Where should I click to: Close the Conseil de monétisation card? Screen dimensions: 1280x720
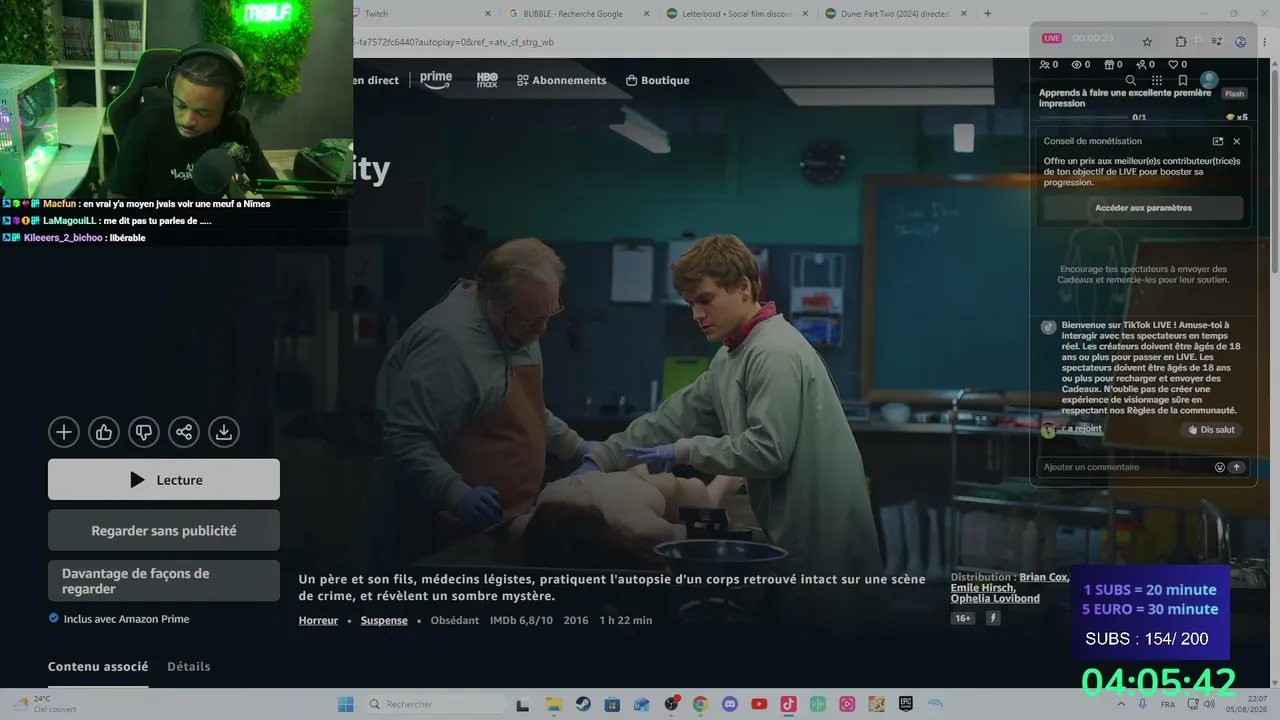(1237, 141)
